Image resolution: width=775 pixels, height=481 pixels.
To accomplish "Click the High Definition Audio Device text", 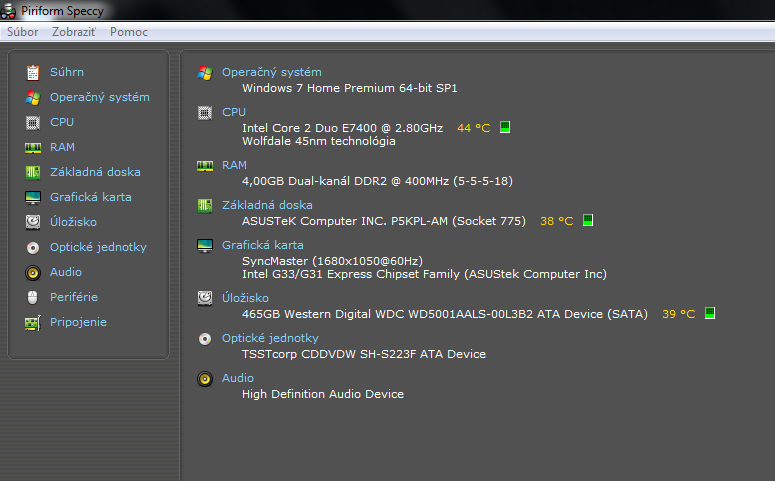I will coord(323,394).
